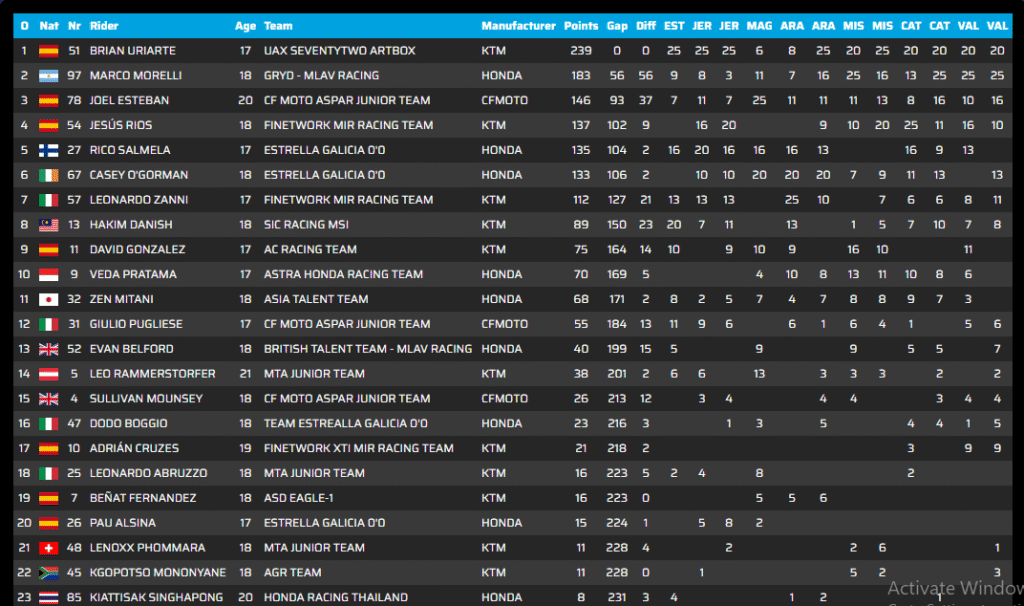Select the Age column header
The width and height of the screenshot is (1024, 606).
(245, 26)
